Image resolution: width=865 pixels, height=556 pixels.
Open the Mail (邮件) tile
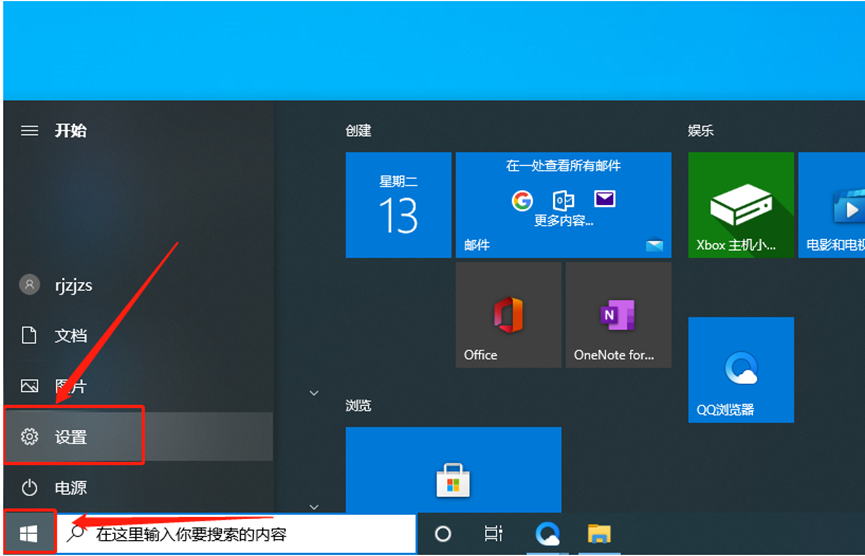[563, 205]
